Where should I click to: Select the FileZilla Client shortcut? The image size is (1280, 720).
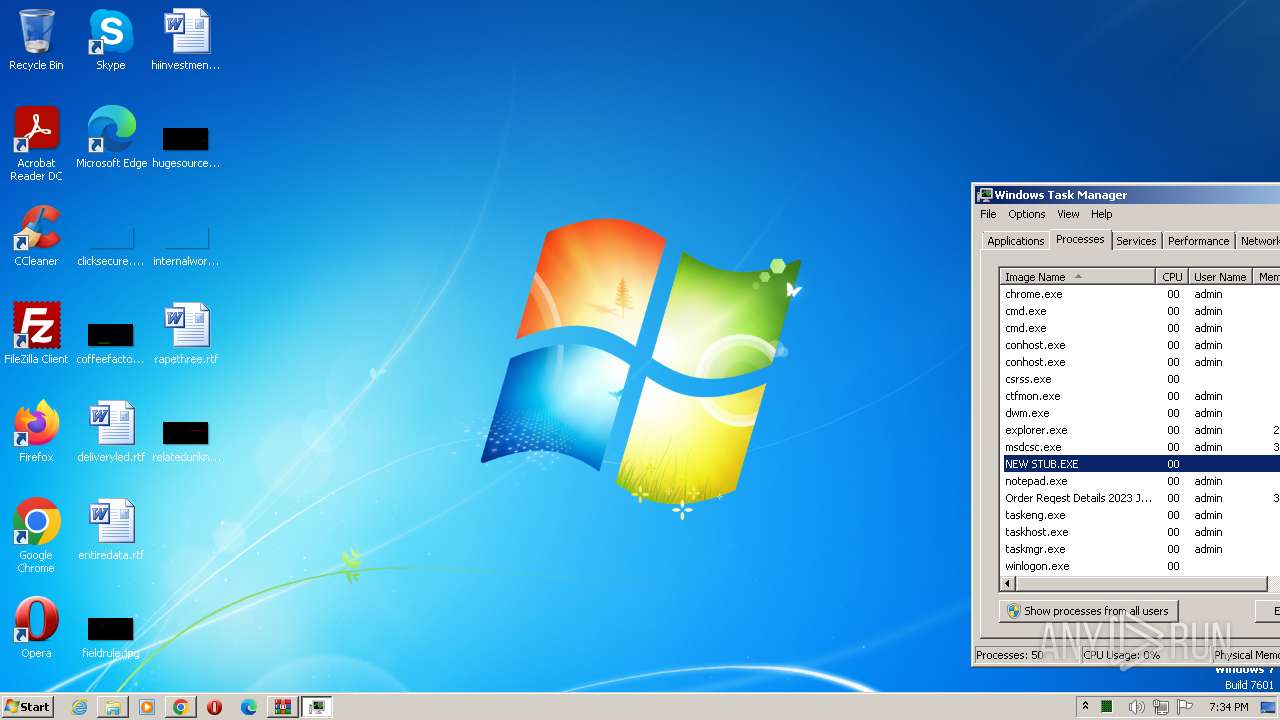coord(36,334)
